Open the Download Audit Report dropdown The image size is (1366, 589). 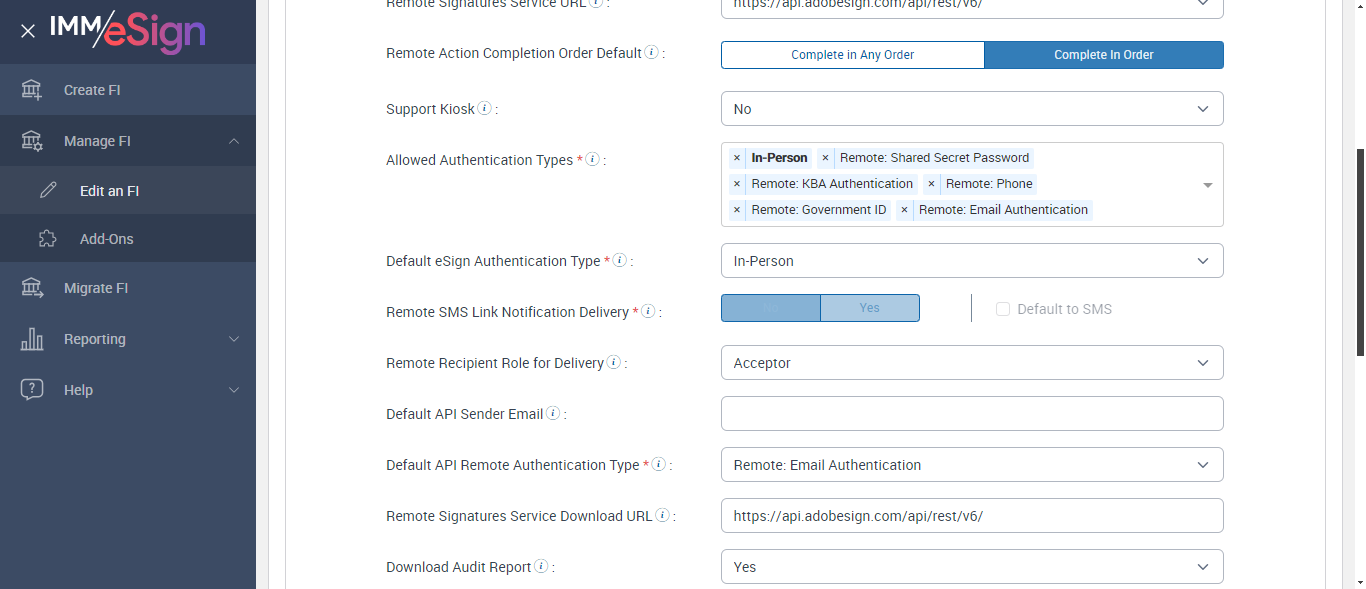tap(971, 567)
